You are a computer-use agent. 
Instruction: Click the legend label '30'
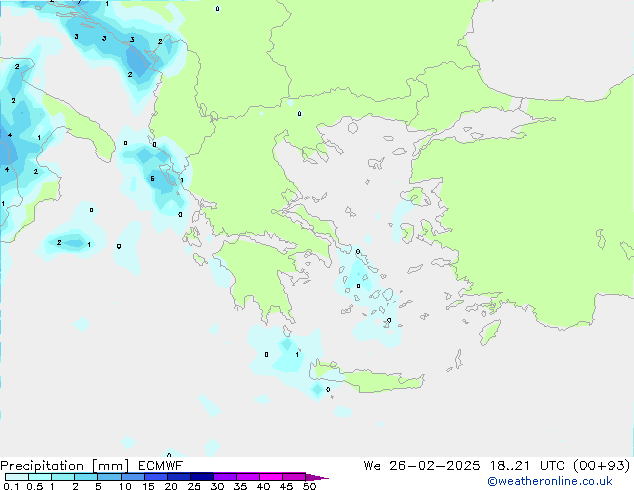[217, 486]
